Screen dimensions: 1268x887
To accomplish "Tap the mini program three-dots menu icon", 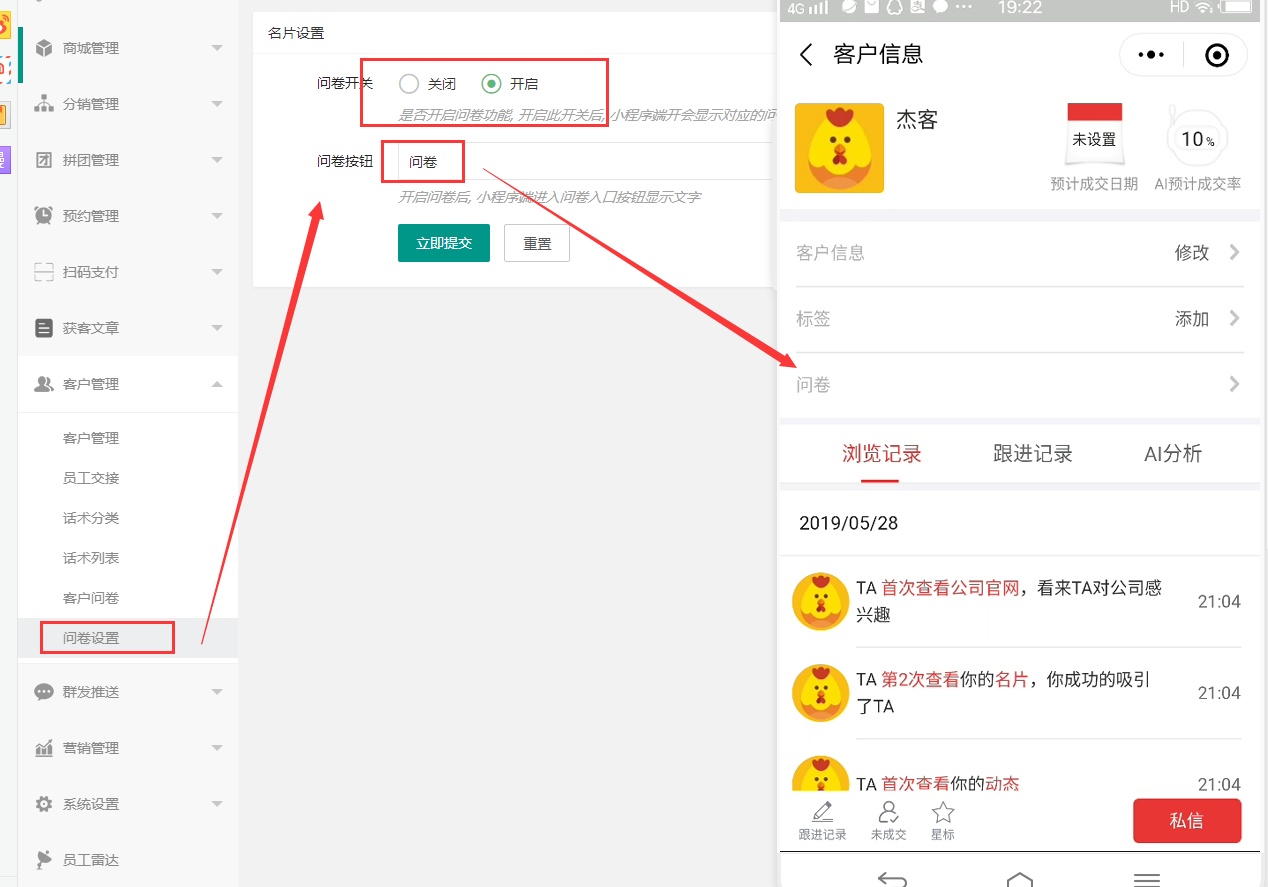I will 1152,56.
